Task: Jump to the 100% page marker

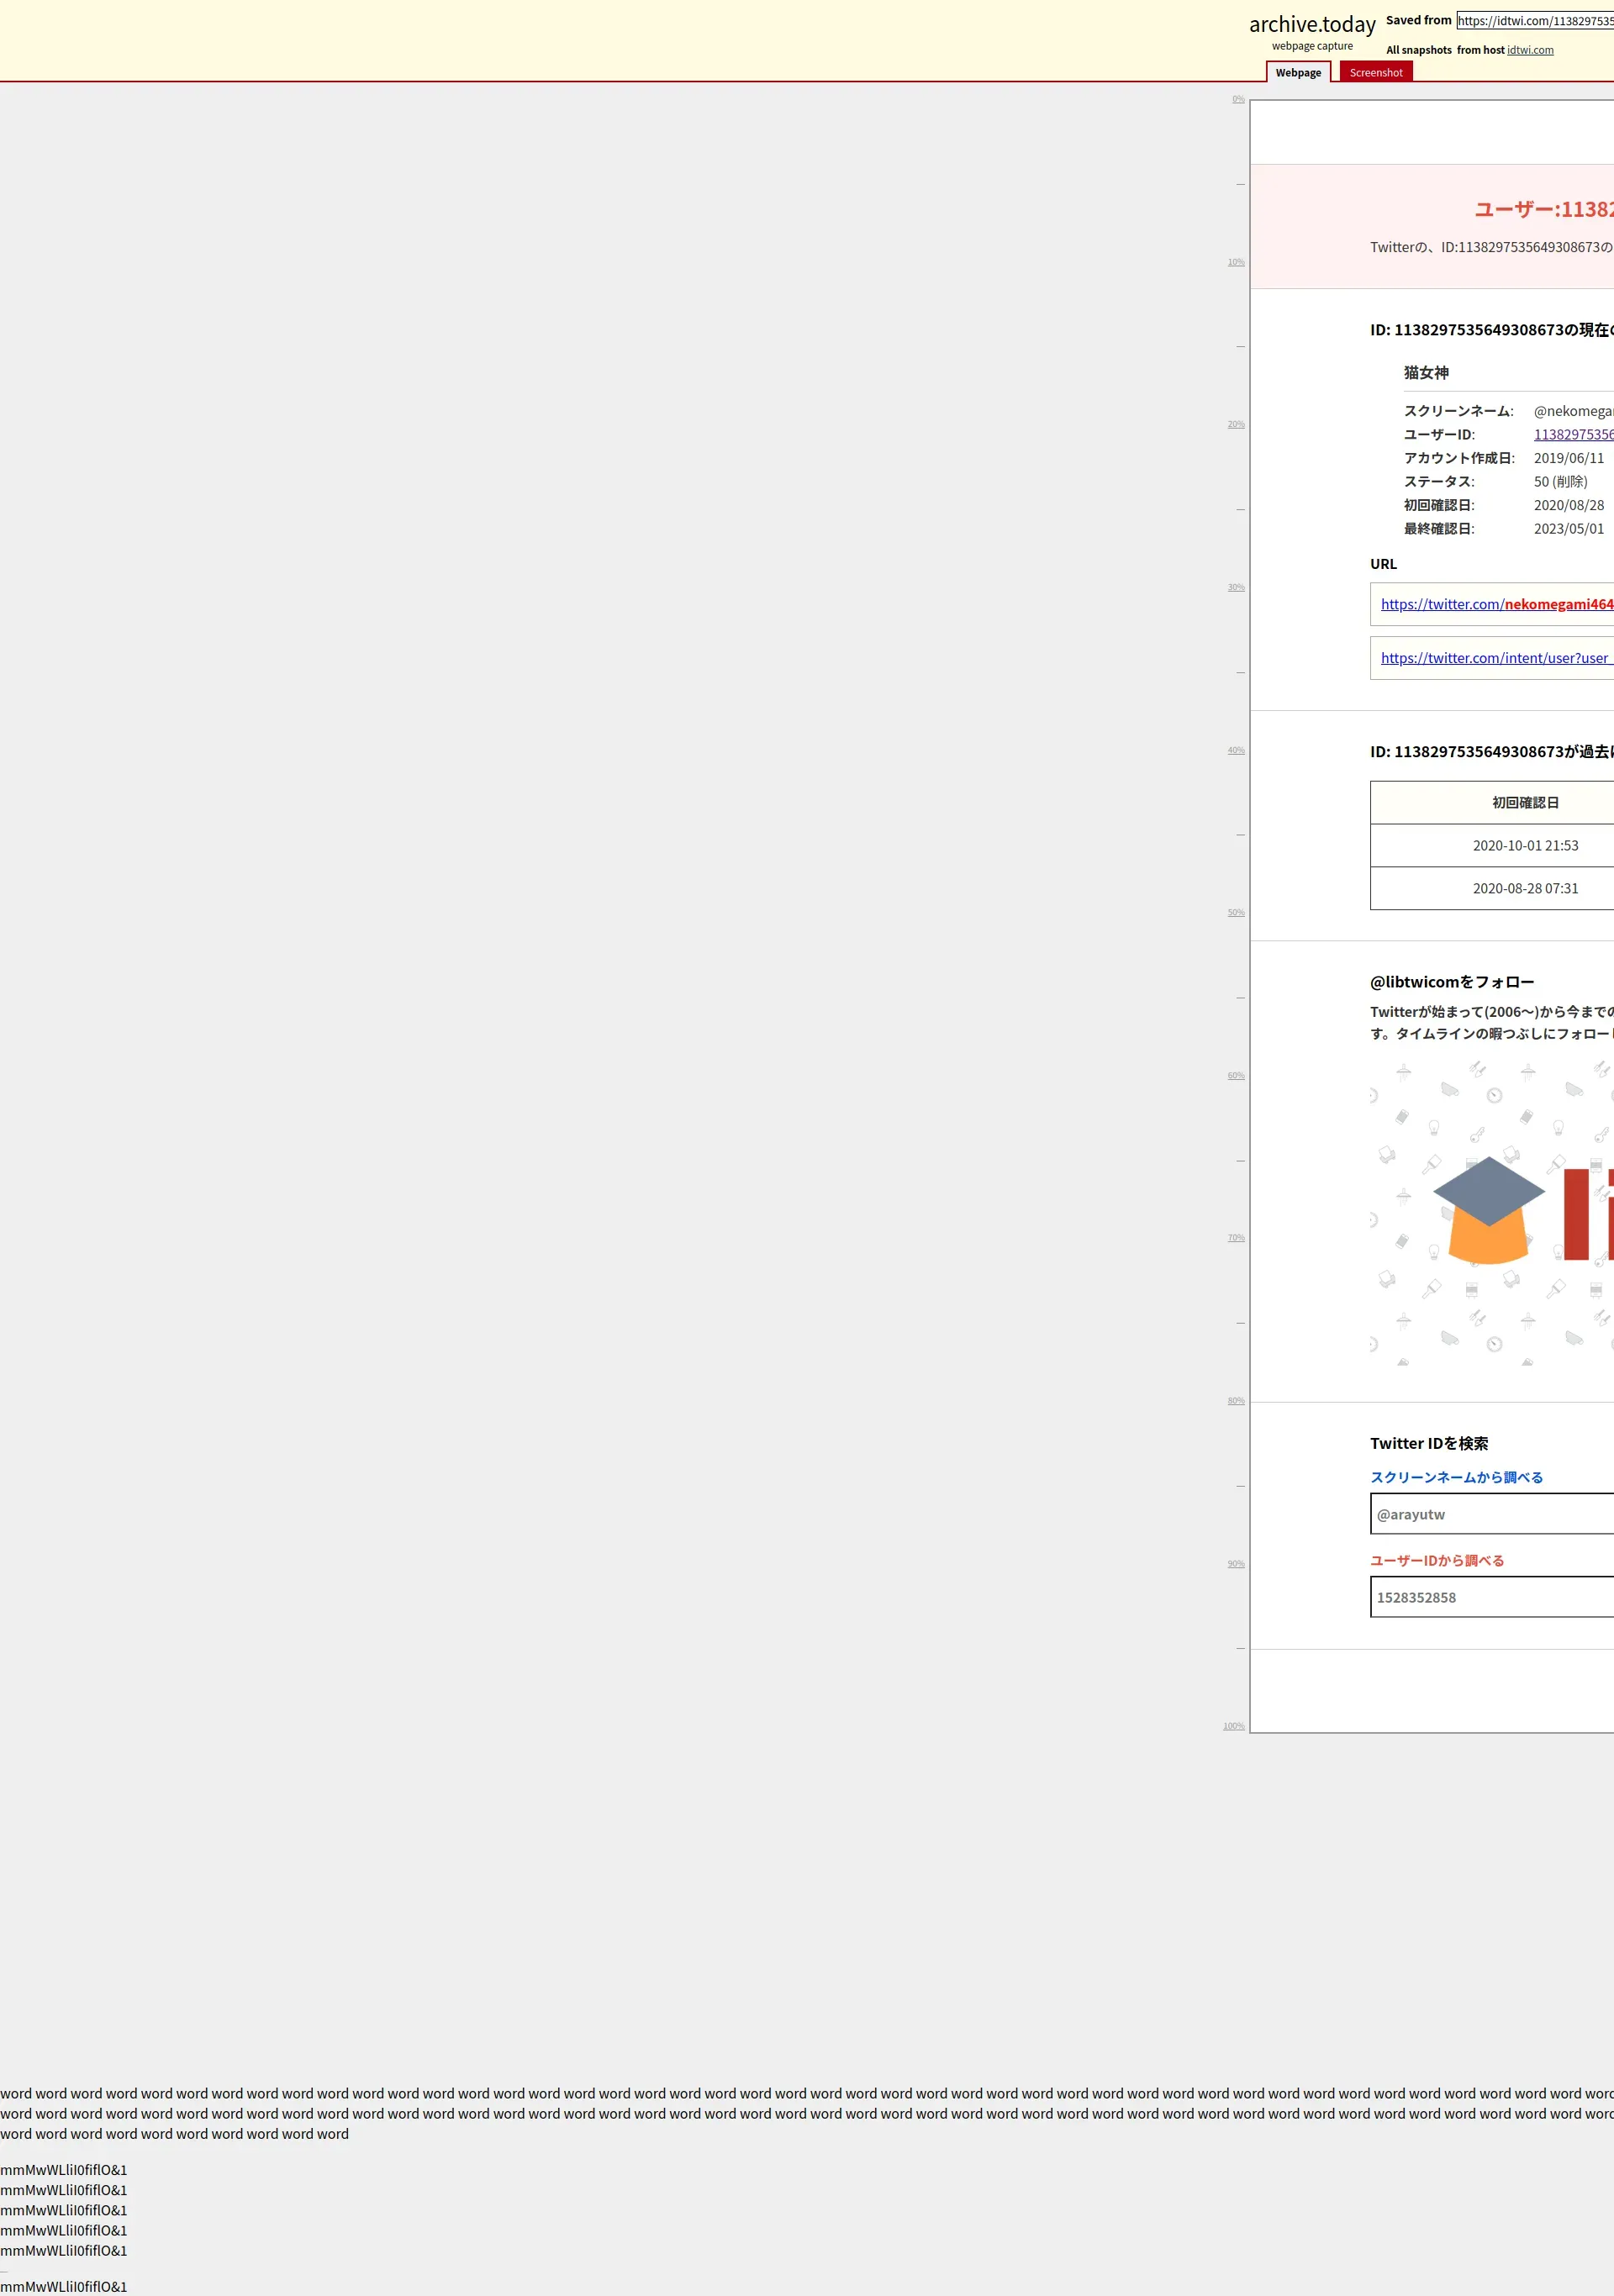Action: click(1234, 1726)
